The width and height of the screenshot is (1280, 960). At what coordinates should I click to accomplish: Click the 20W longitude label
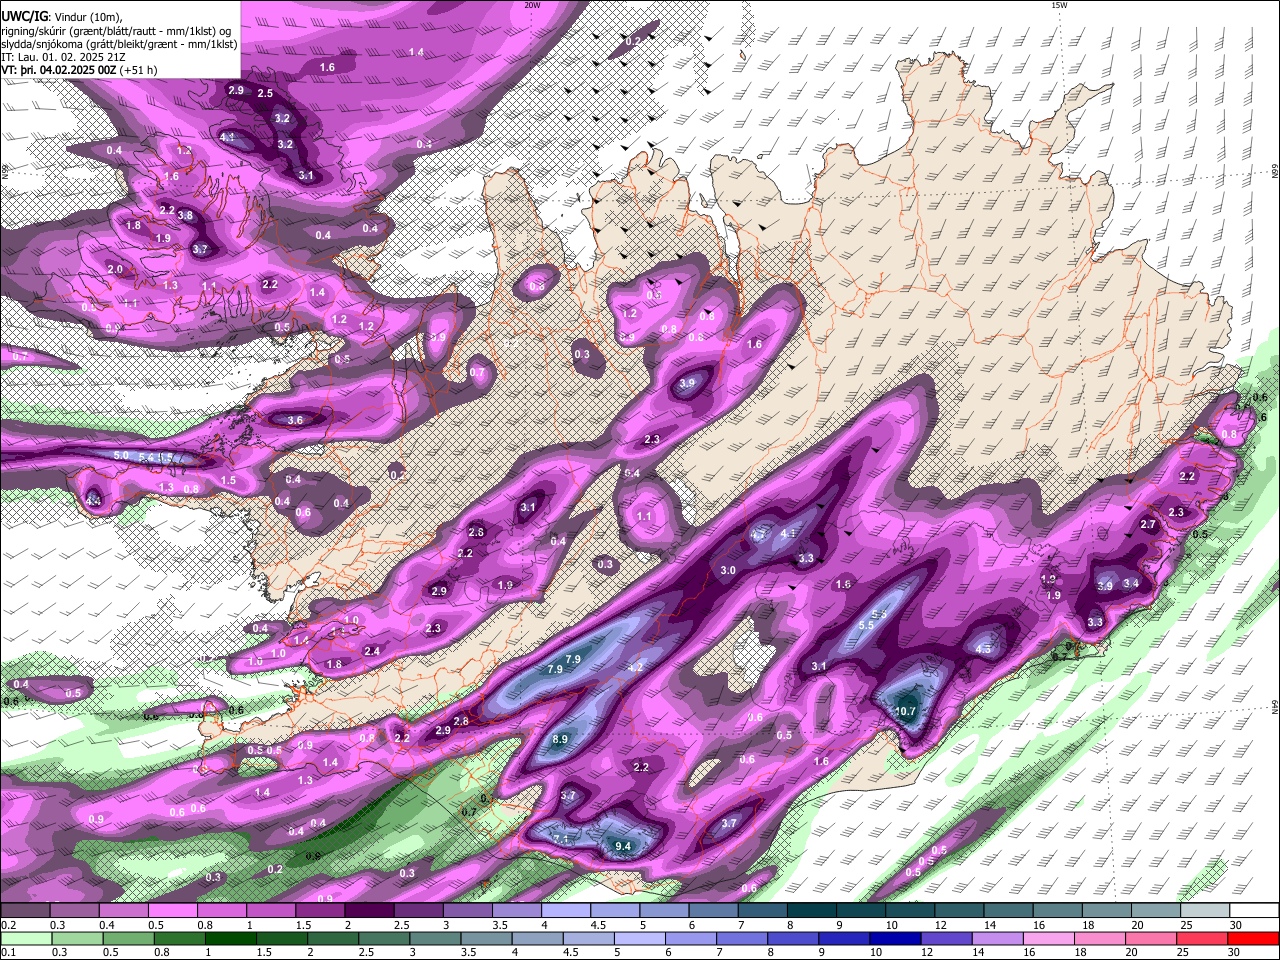[x=532, y=5]
